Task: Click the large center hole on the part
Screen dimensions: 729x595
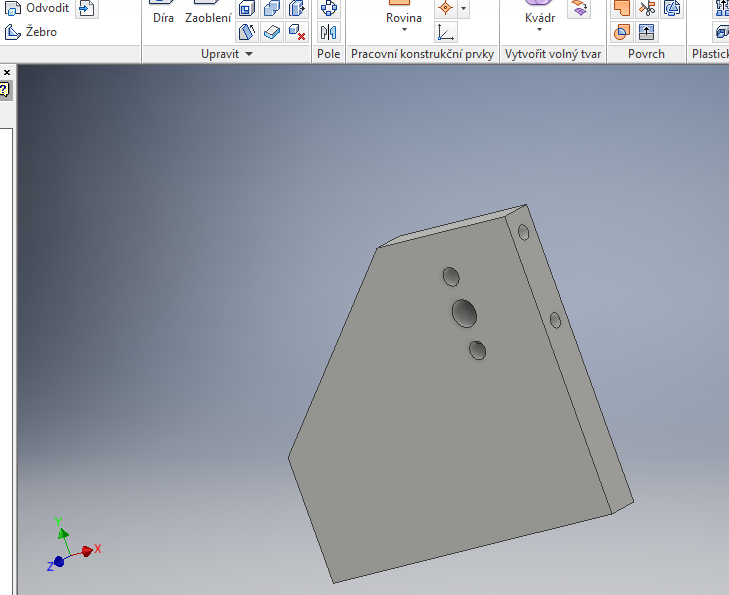Action: tap(464, 312)
